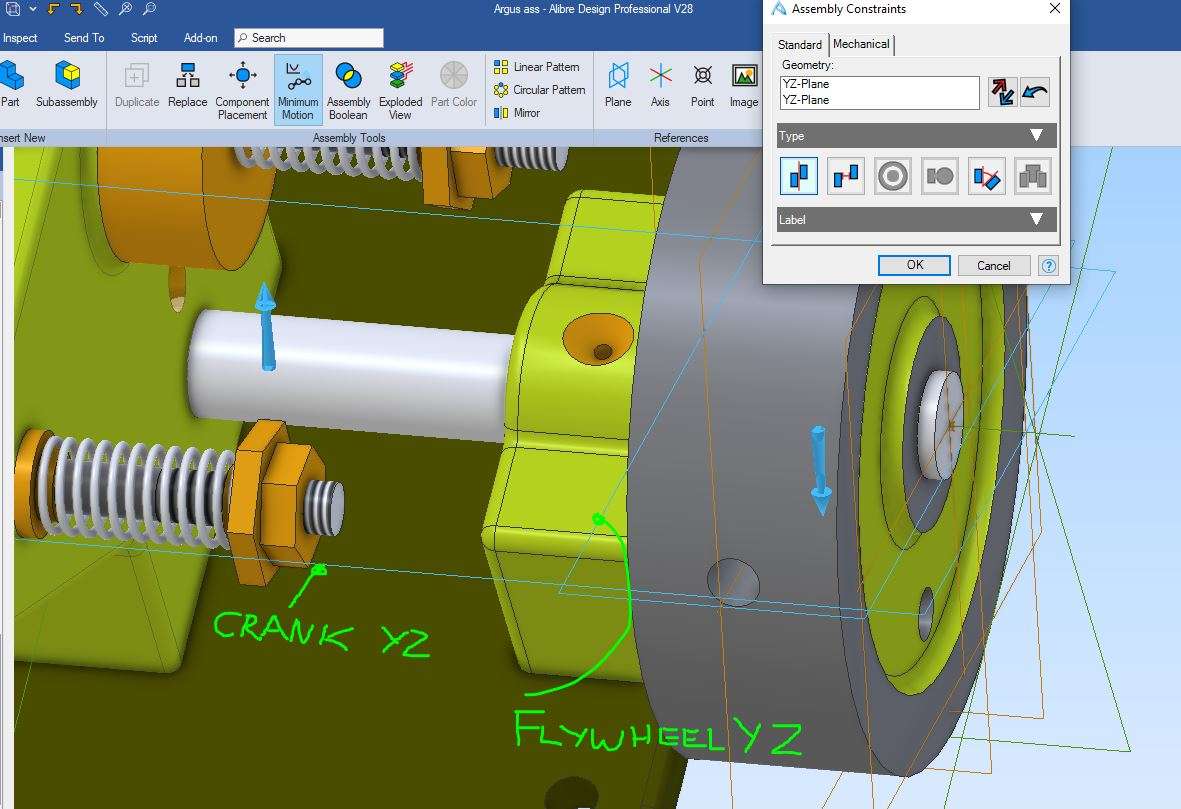Start a Circular Pattern
The height and width of the screenshot is (809, 1181).
point(539,90)
